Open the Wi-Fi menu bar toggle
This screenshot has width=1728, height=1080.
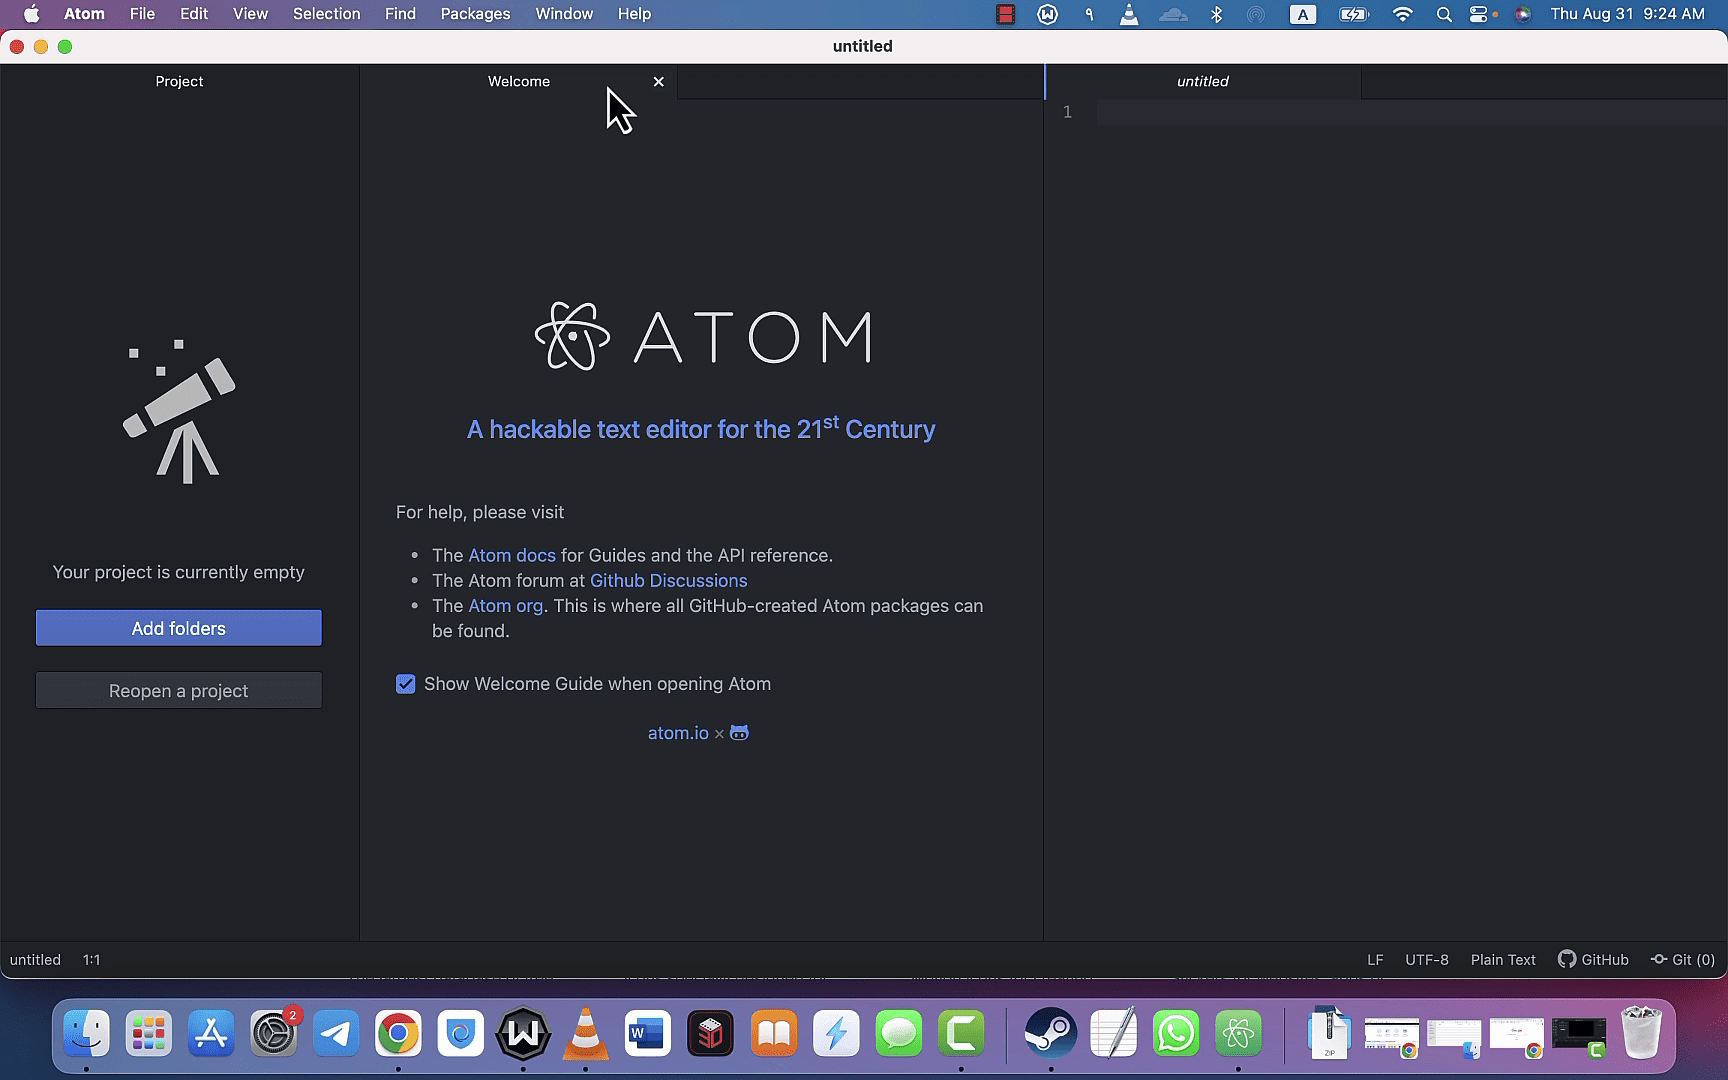(1402, 14)
